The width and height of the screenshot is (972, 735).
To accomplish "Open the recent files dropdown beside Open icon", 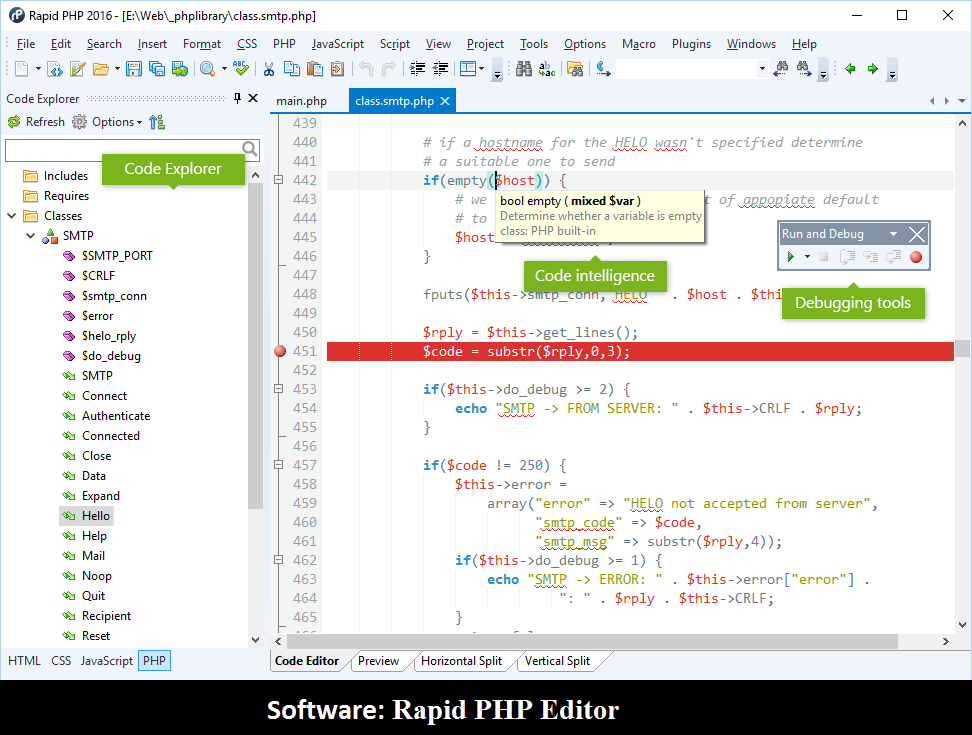I will (117, 69).
